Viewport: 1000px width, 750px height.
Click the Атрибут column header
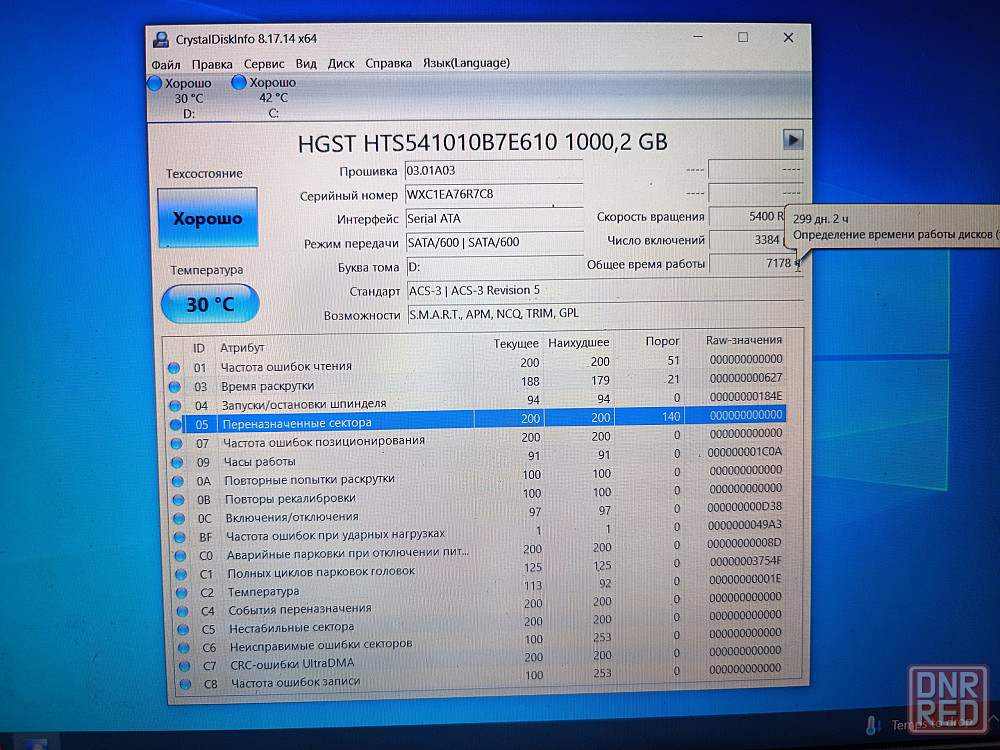[242, 348]
